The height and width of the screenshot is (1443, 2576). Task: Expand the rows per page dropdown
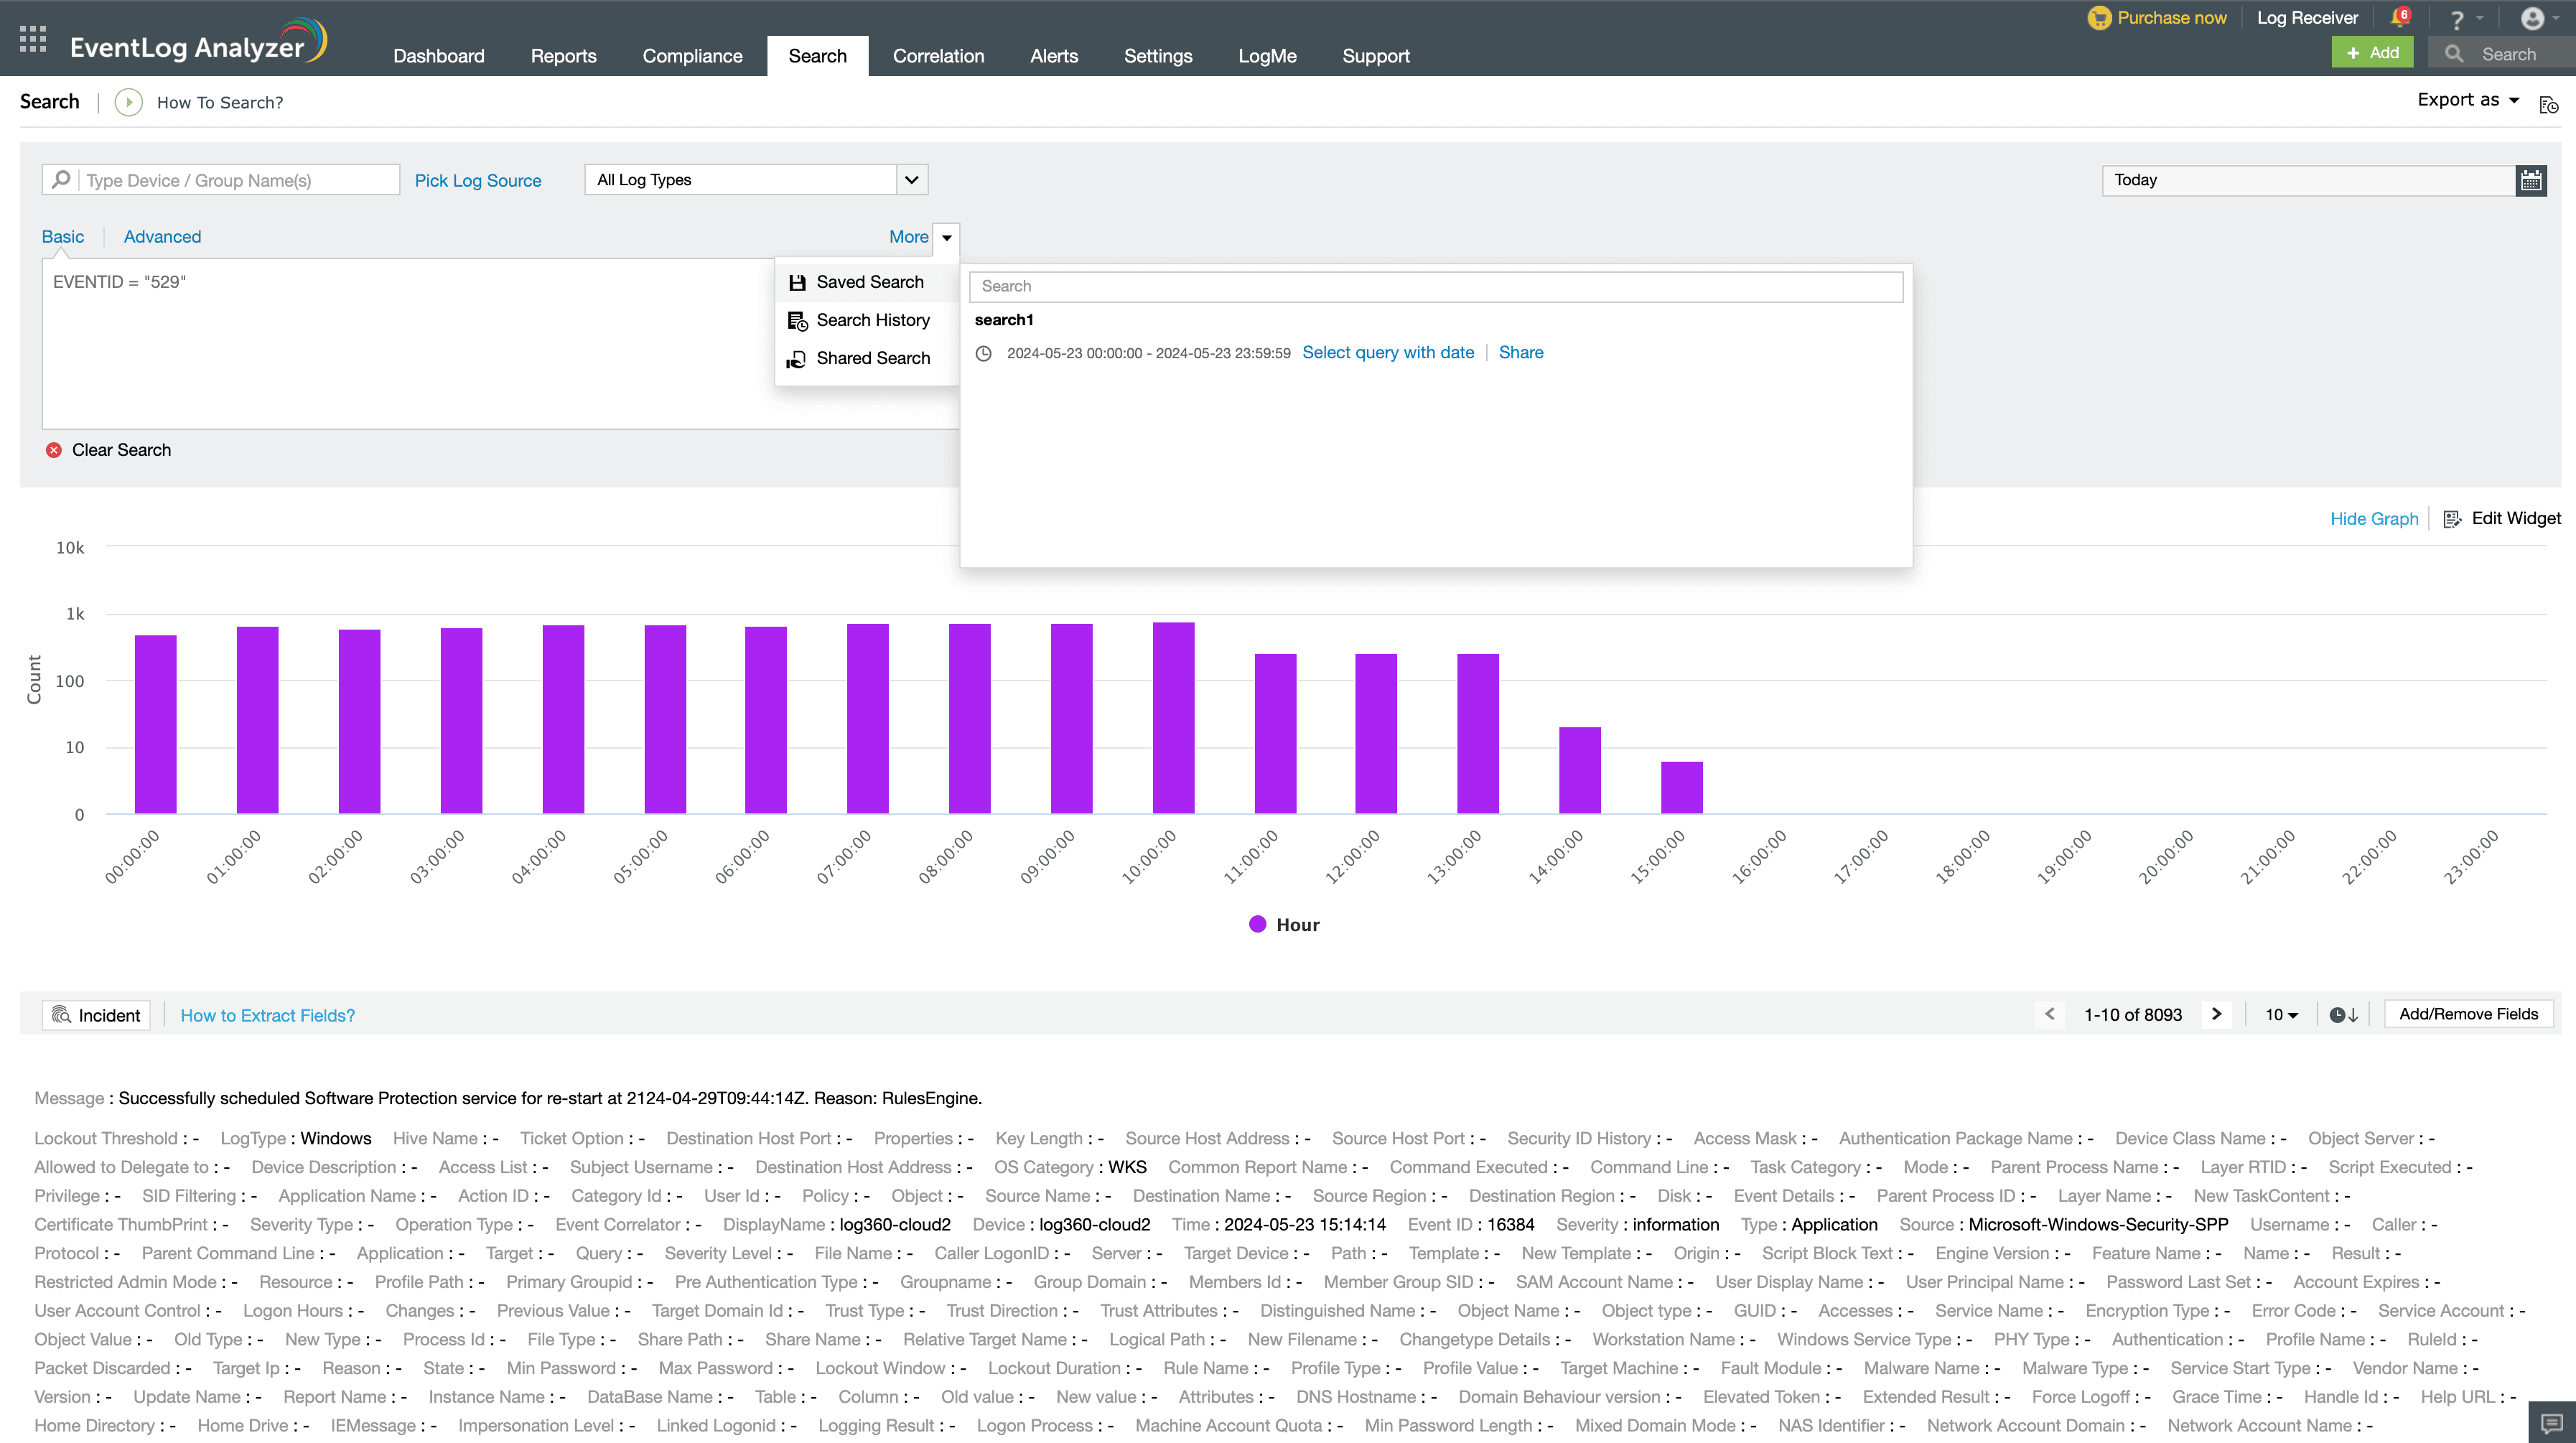click(2281, 1015)
